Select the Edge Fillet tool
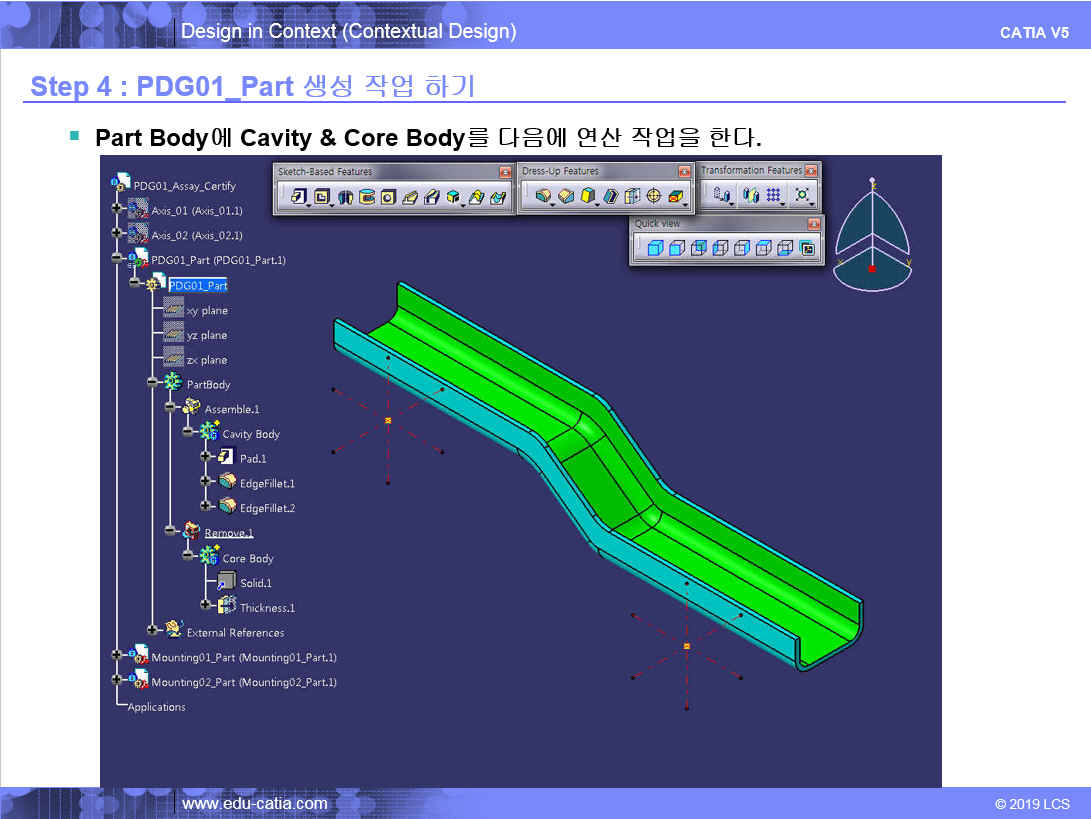The height and width of the screenshot is (819, 1091). pyautogui.click(x=542, y=197)
